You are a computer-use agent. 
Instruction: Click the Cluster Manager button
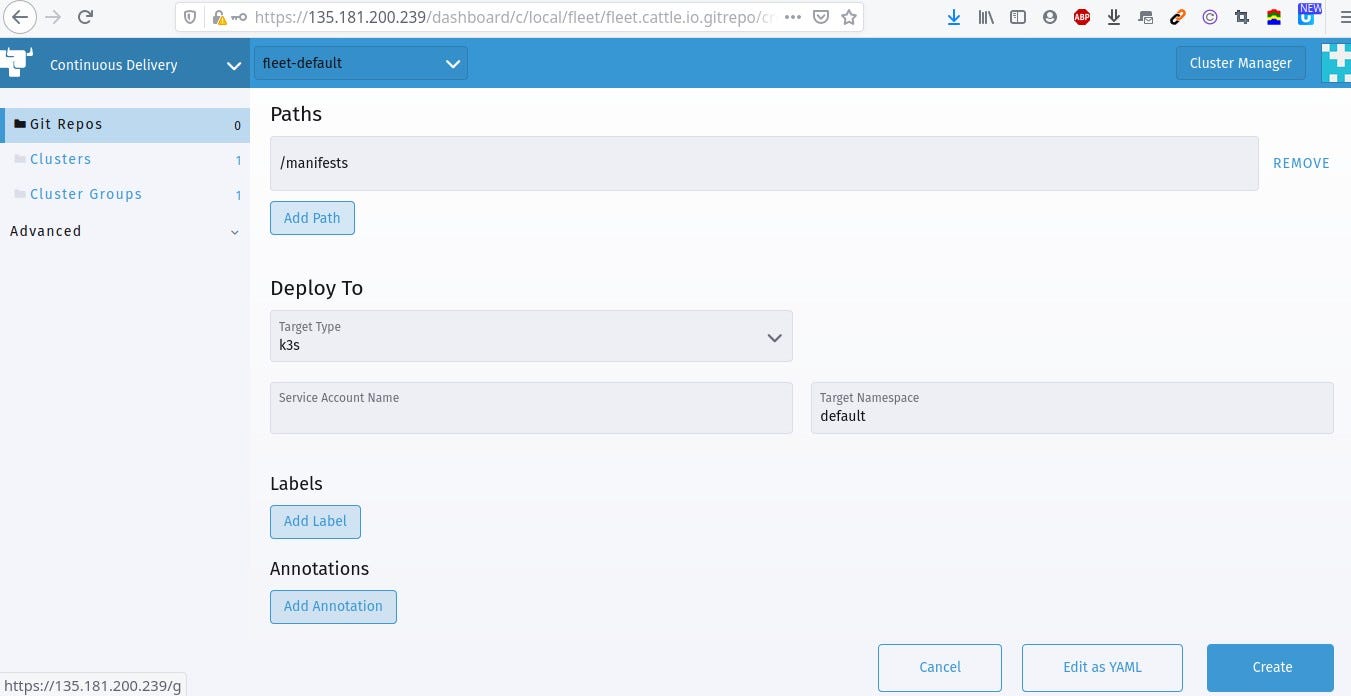point(1241,63)
